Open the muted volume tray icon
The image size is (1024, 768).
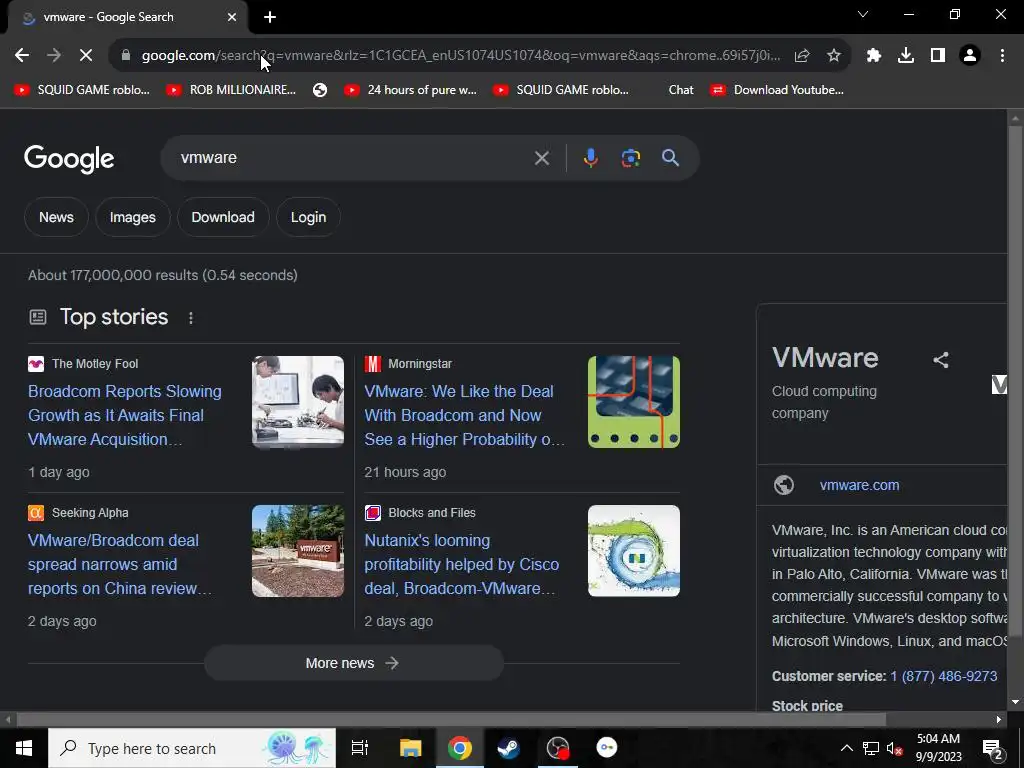point(895,748)
